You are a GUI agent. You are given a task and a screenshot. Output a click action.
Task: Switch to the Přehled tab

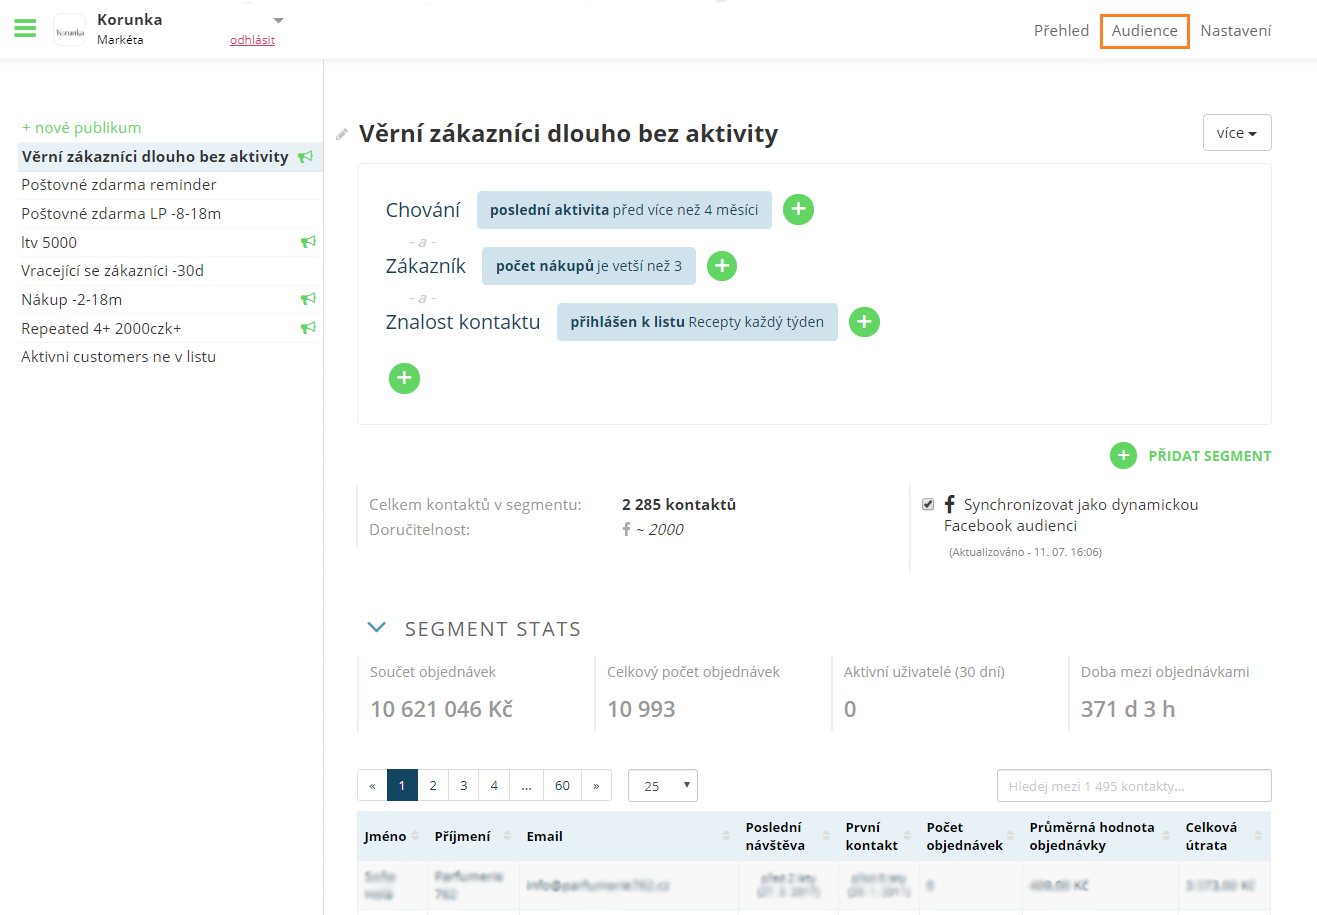[1061, 31]
